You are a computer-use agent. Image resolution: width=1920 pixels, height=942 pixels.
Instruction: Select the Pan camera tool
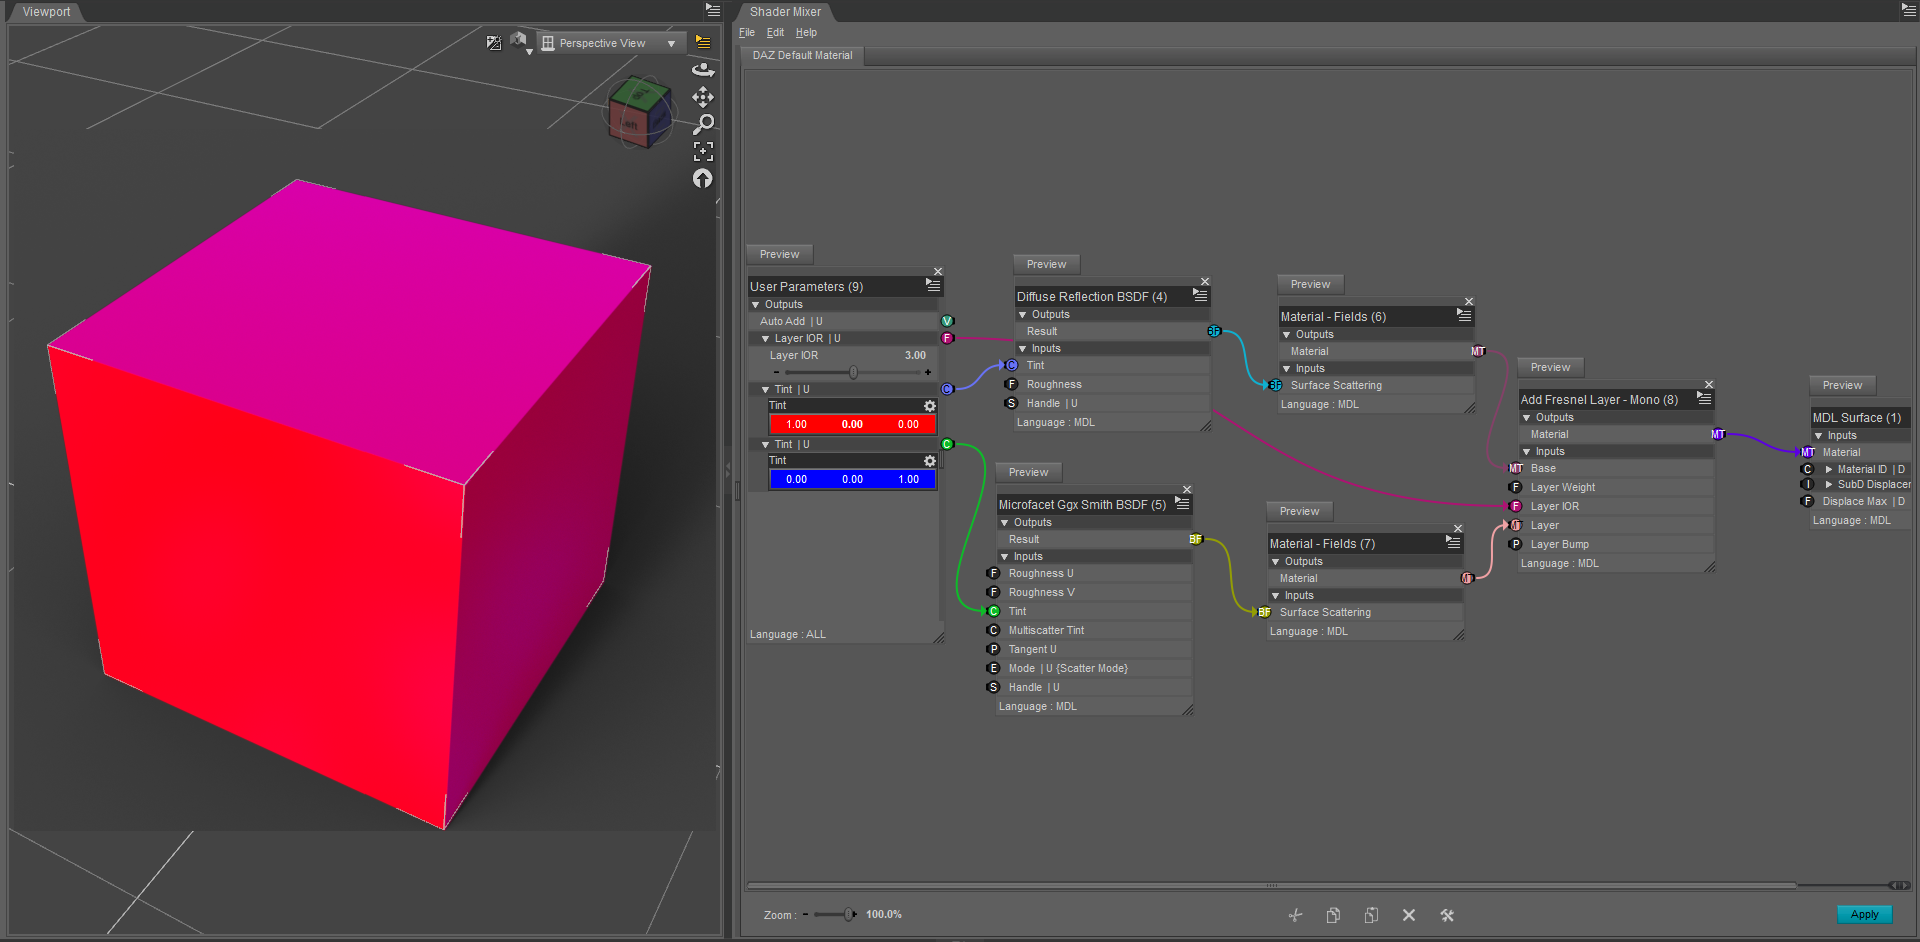click(x=703, y=97)
